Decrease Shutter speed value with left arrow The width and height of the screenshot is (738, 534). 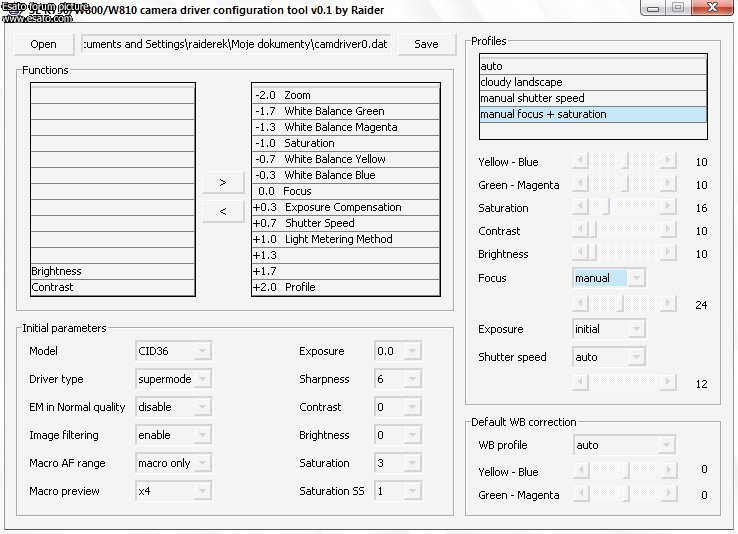580,383
